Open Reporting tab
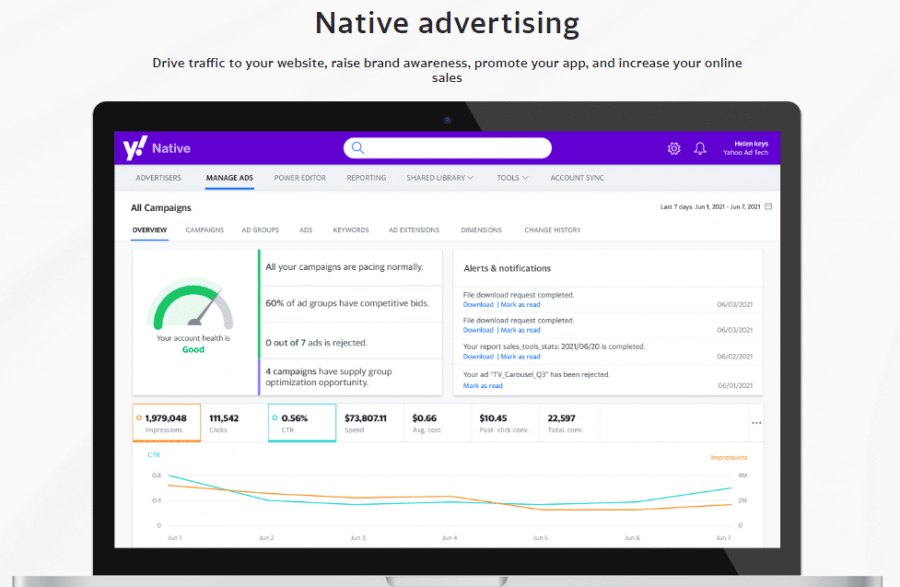This screenshot has width=900, height=587. (x=366, y=178)
